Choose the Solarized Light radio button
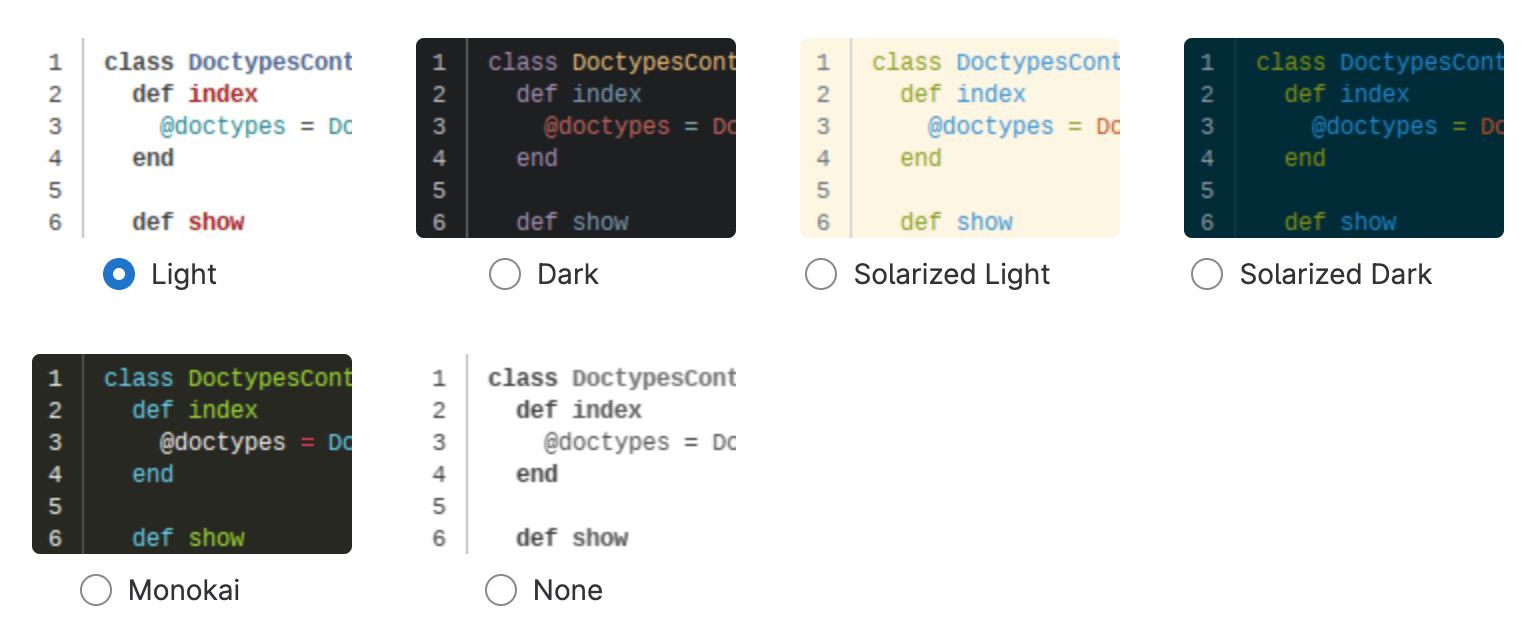The image size is (1540, 640). [x=821, y=274]
